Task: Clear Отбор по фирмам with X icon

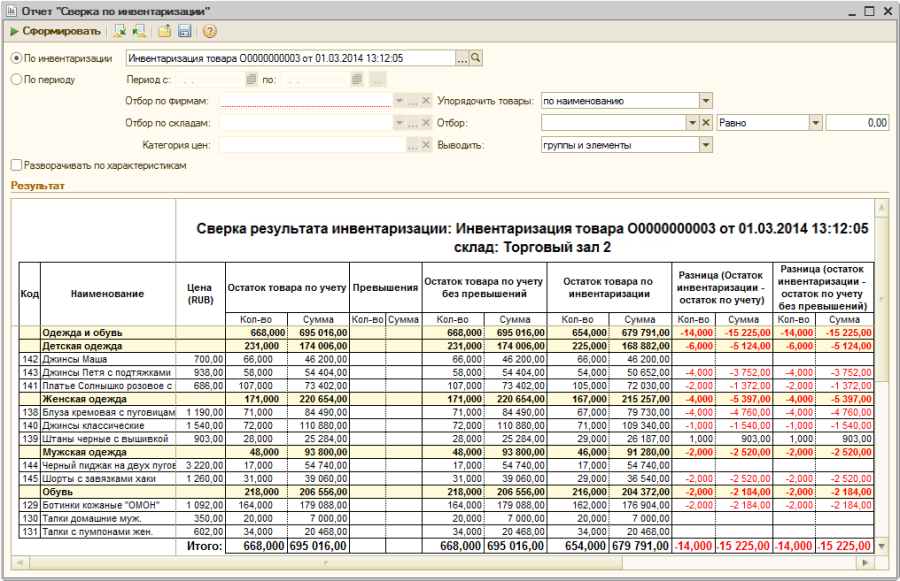Action: tap(426, 101)
